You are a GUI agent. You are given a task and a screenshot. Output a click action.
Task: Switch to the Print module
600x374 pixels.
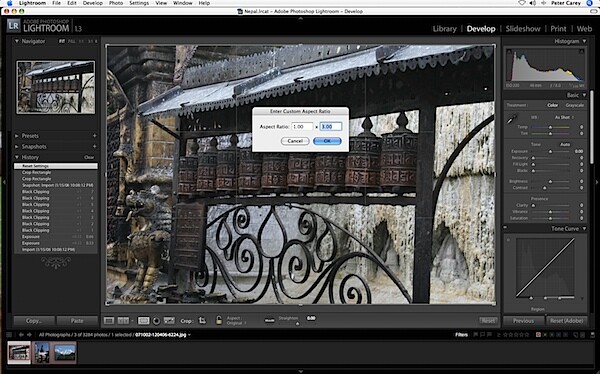(558, 29)
